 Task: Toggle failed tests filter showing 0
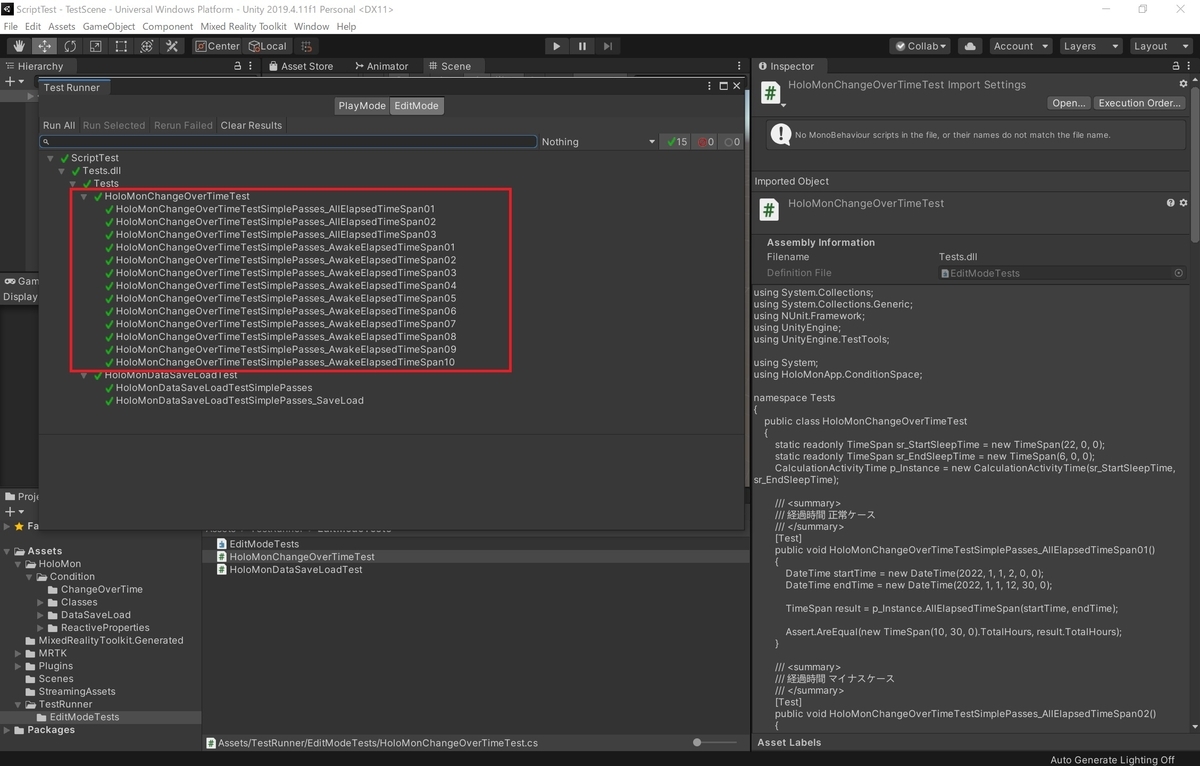click(x=704, y=142)
